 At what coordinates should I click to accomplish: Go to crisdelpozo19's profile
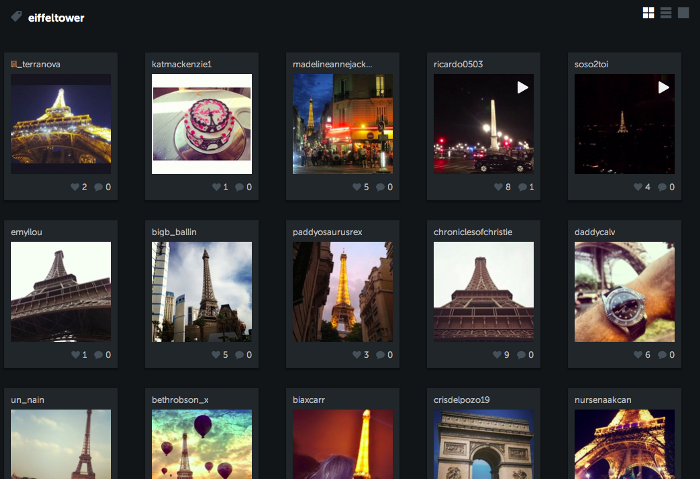462,400
